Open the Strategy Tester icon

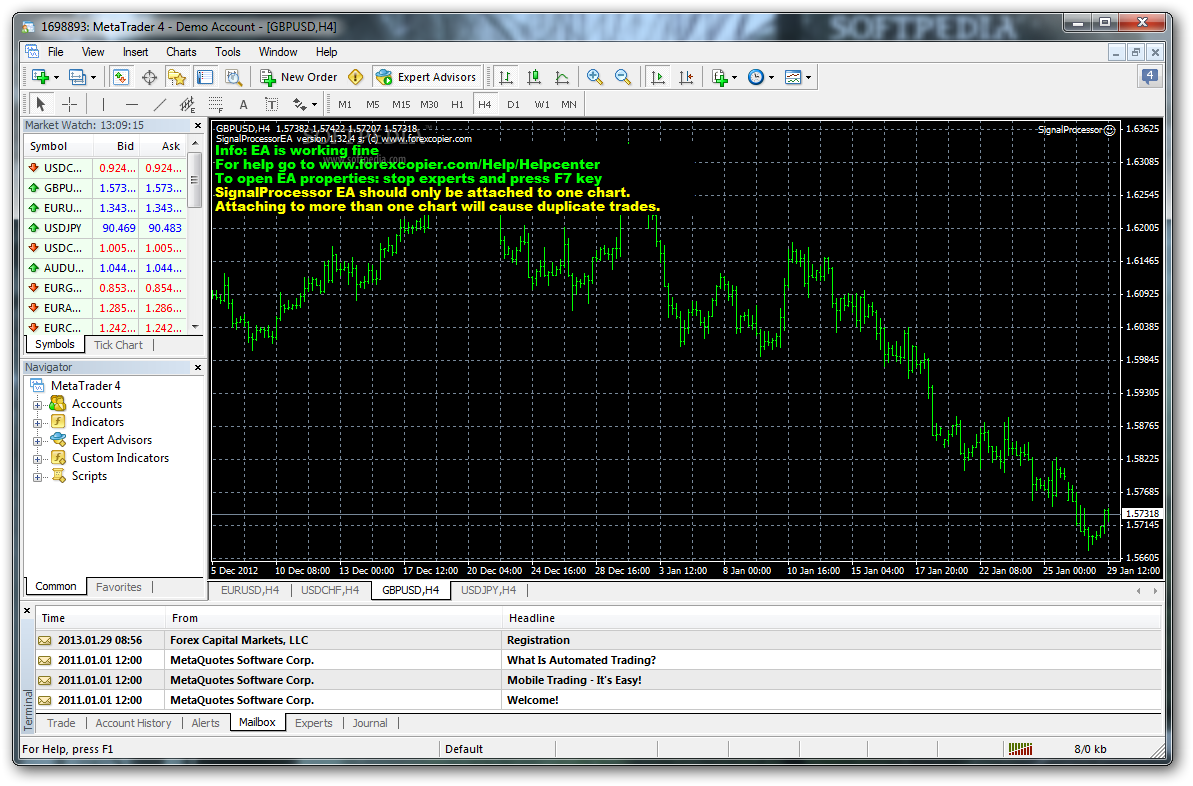[234, 77]
